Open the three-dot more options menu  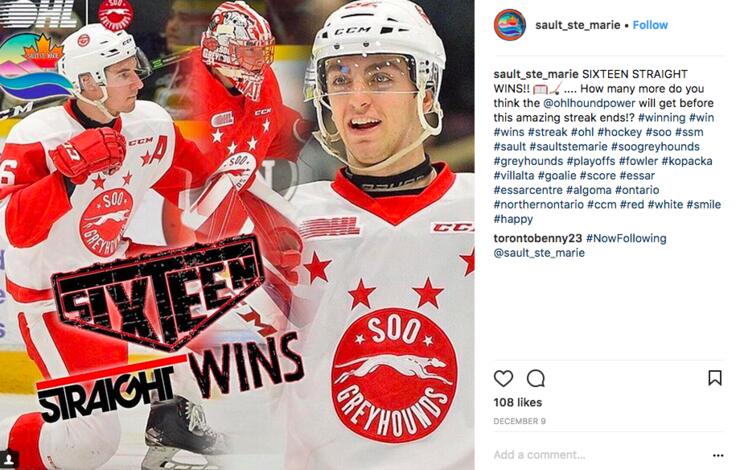coord(718,455)
